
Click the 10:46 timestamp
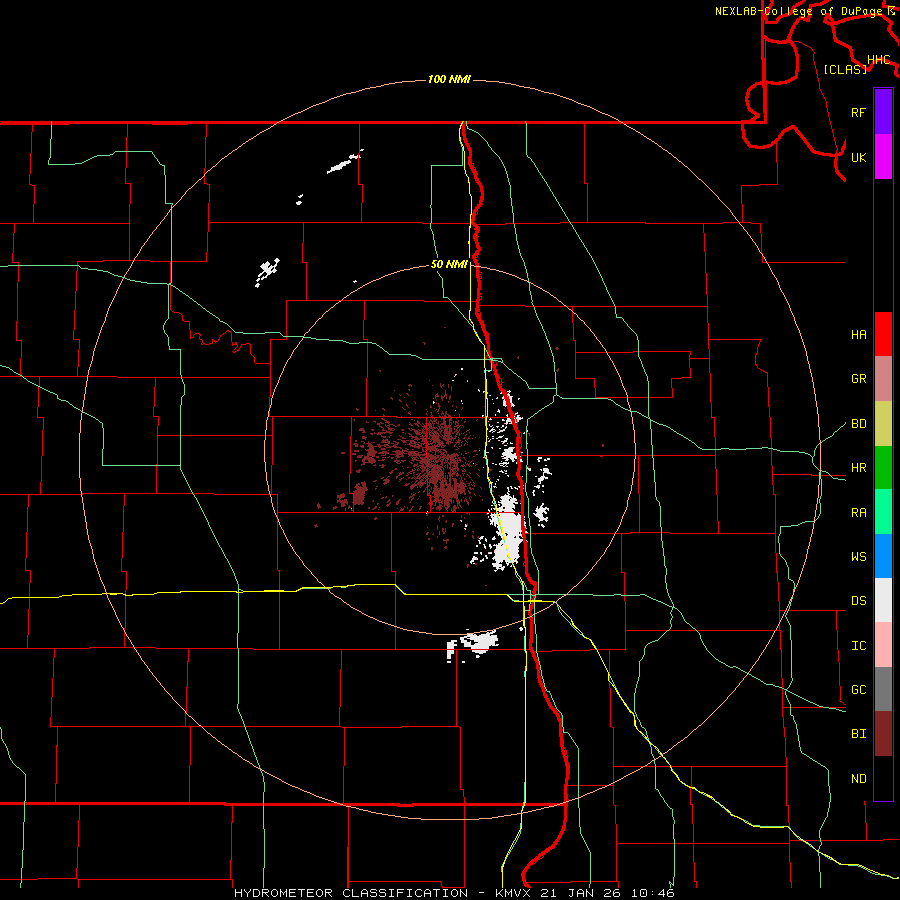point(653,893)
